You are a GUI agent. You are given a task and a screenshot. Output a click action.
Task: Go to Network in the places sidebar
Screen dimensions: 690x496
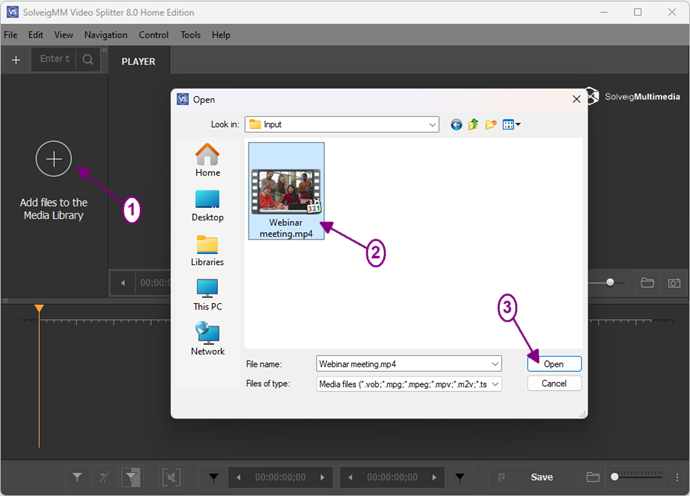tap(207, 339)
